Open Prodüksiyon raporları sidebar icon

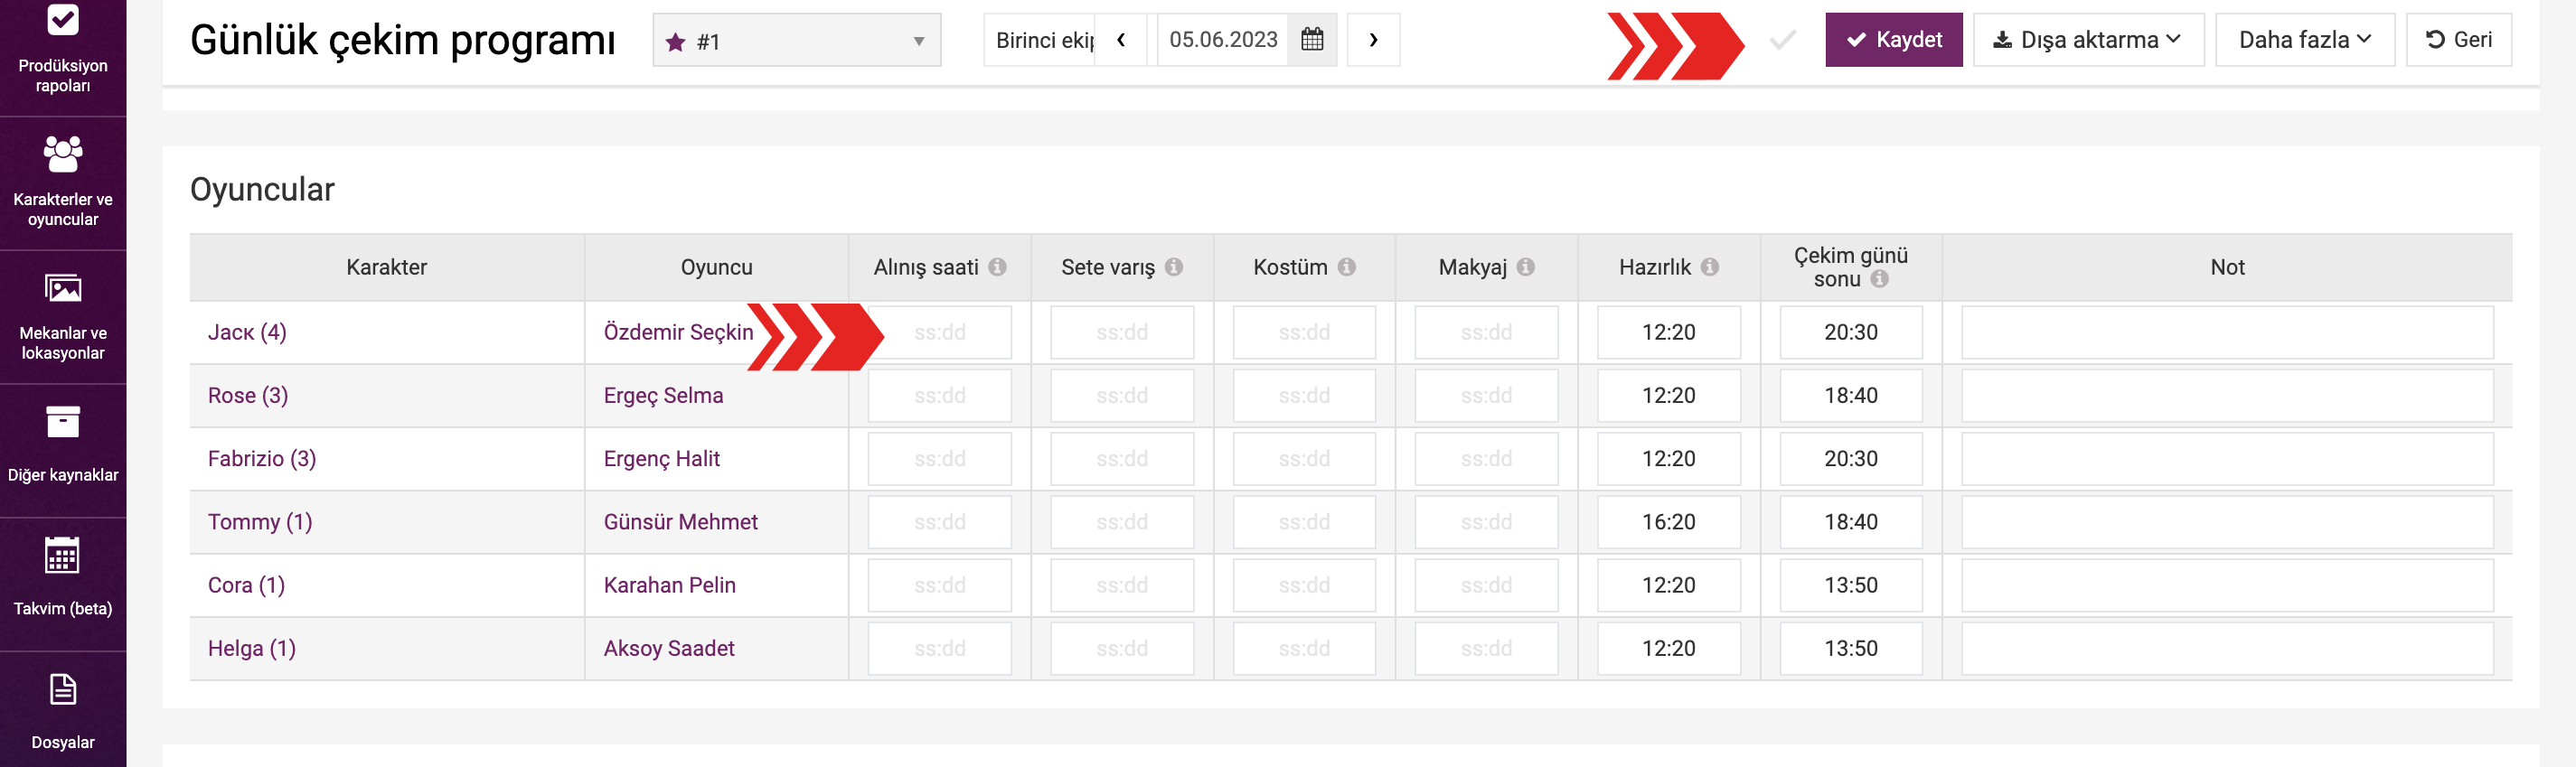(63, 20)
